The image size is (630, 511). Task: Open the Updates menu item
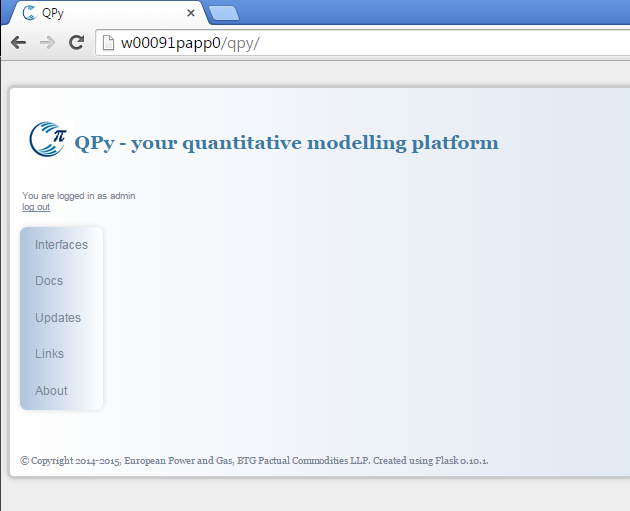(58, 317)
